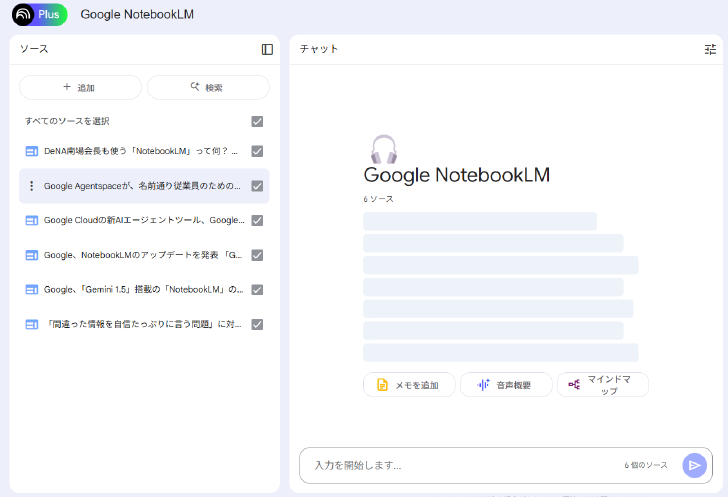Open source Google Agentspaceが、名前通り
728x497 pixels.
[x=142, y=186]
